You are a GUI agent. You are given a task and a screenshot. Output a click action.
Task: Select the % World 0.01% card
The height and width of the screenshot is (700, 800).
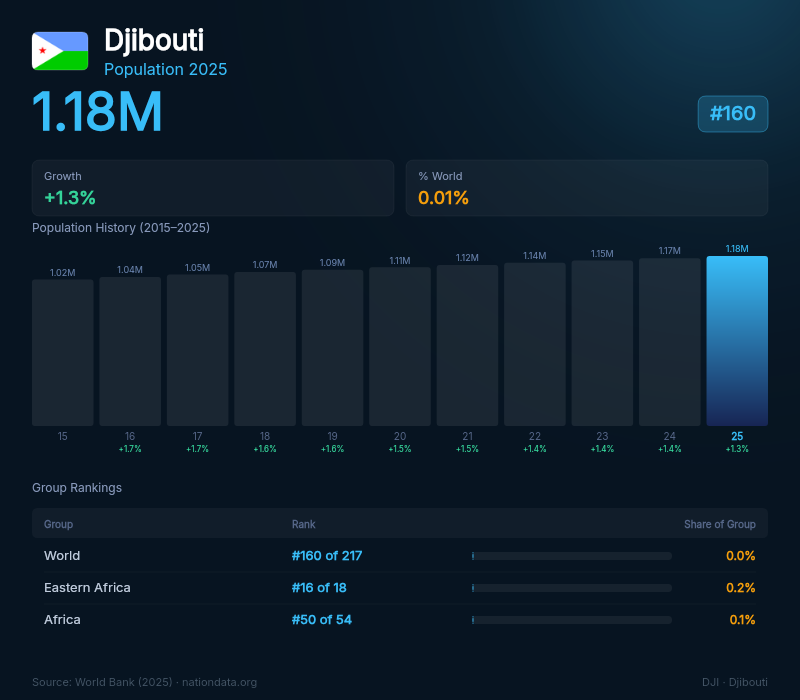click(587, 188)
